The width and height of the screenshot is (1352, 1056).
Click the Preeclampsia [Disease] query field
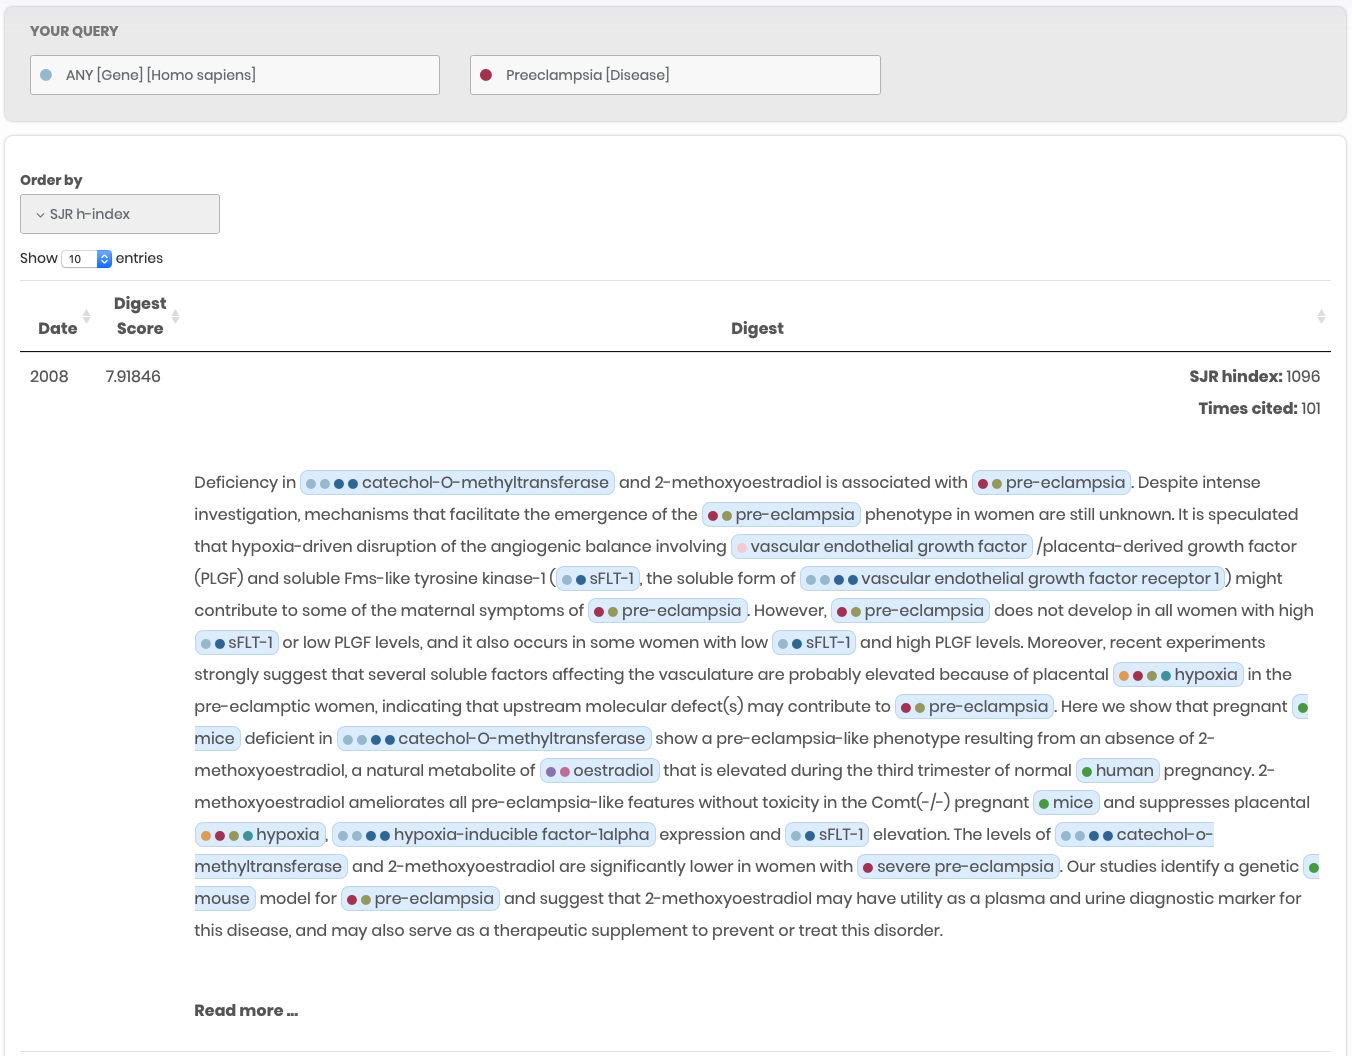point(675,75)
